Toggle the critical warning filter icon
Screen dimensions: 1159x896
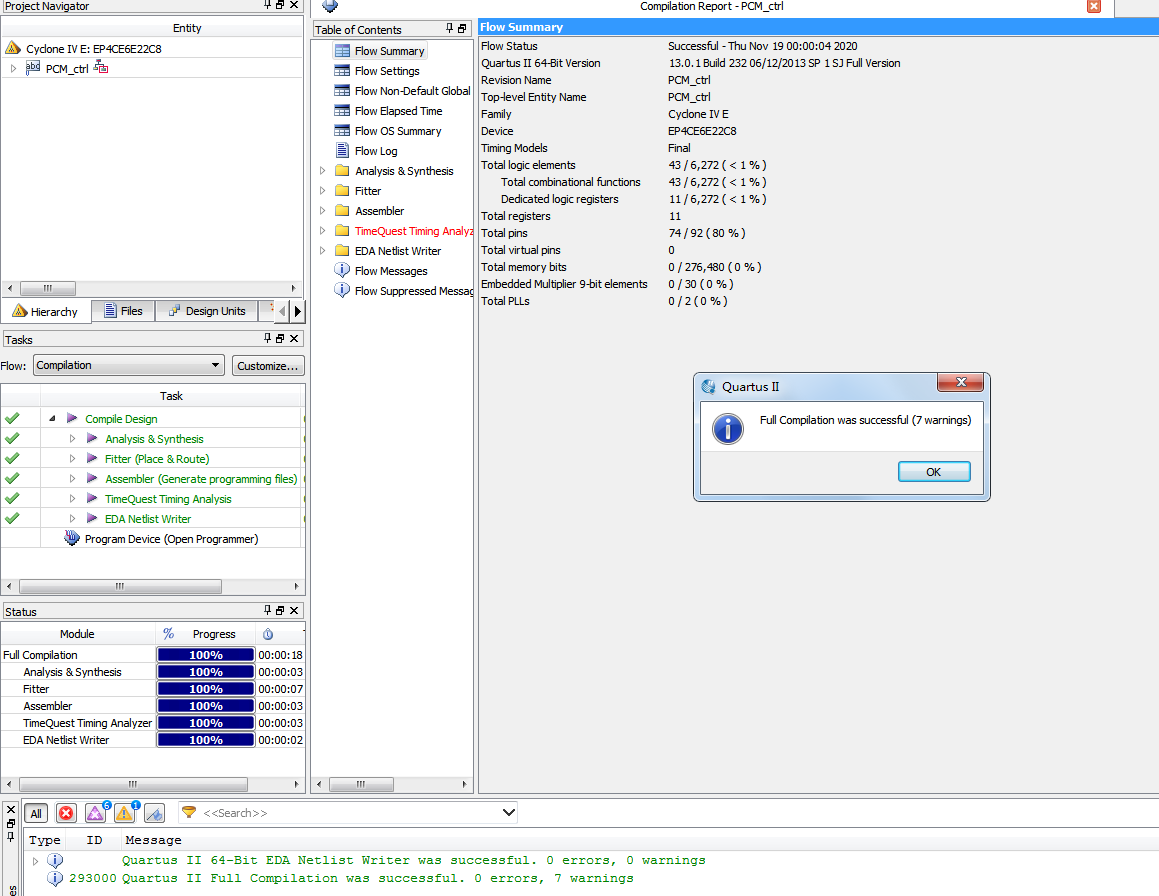tap(95, 813)
